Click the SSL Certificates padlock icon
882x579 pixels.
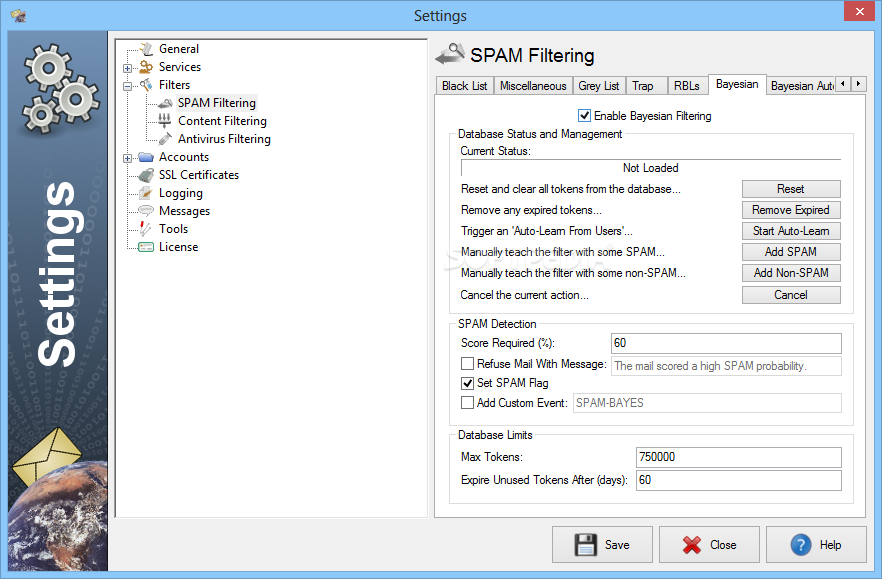(146, 175)
